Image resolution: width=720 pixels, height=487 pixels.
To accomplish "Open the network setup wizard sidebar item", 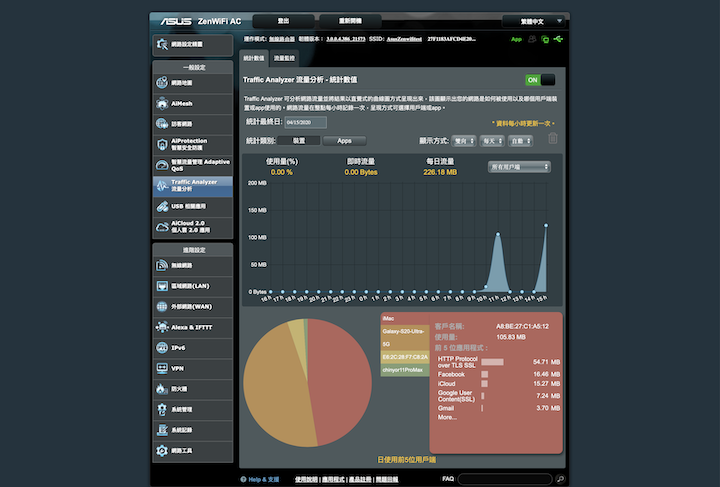I will click(192, 45).
